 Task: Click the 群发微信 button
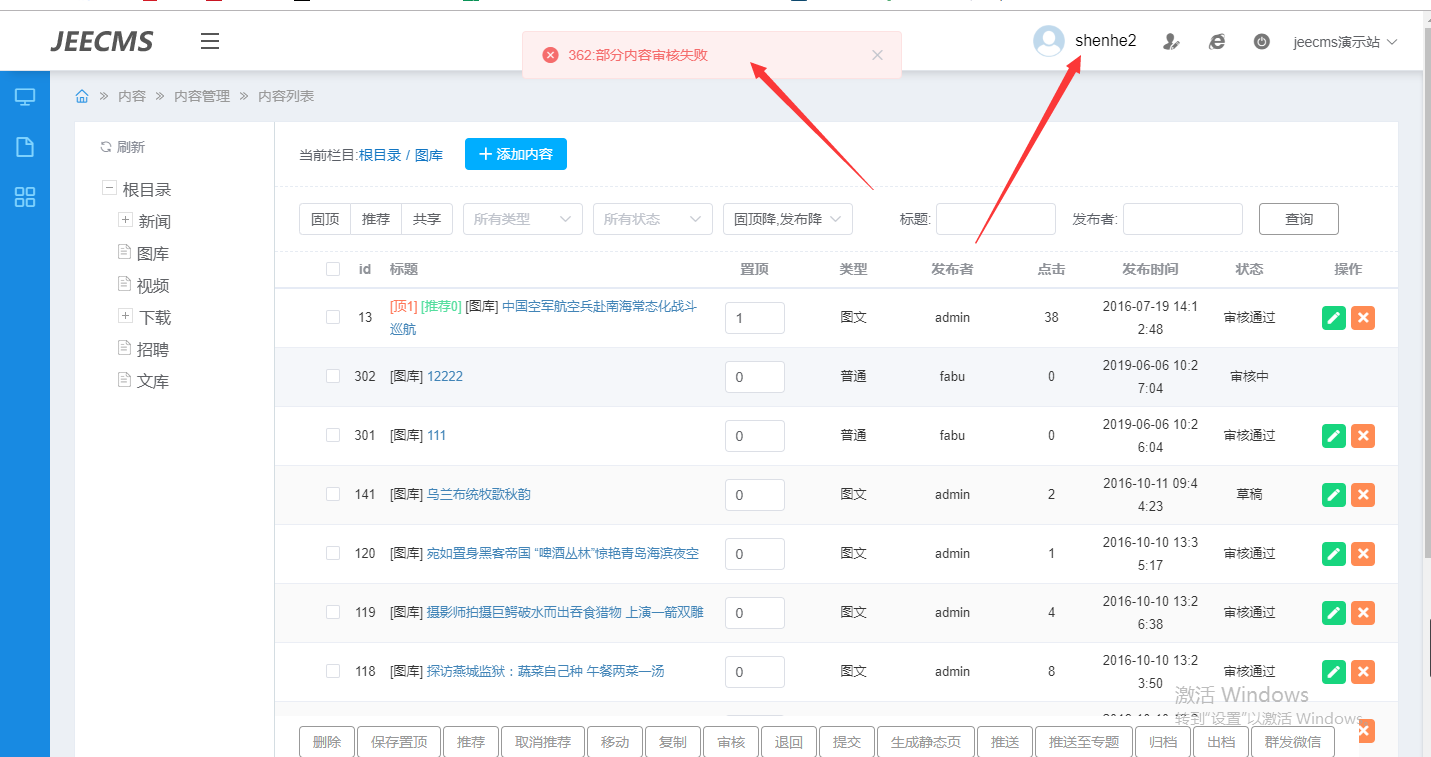[1293, 742]
